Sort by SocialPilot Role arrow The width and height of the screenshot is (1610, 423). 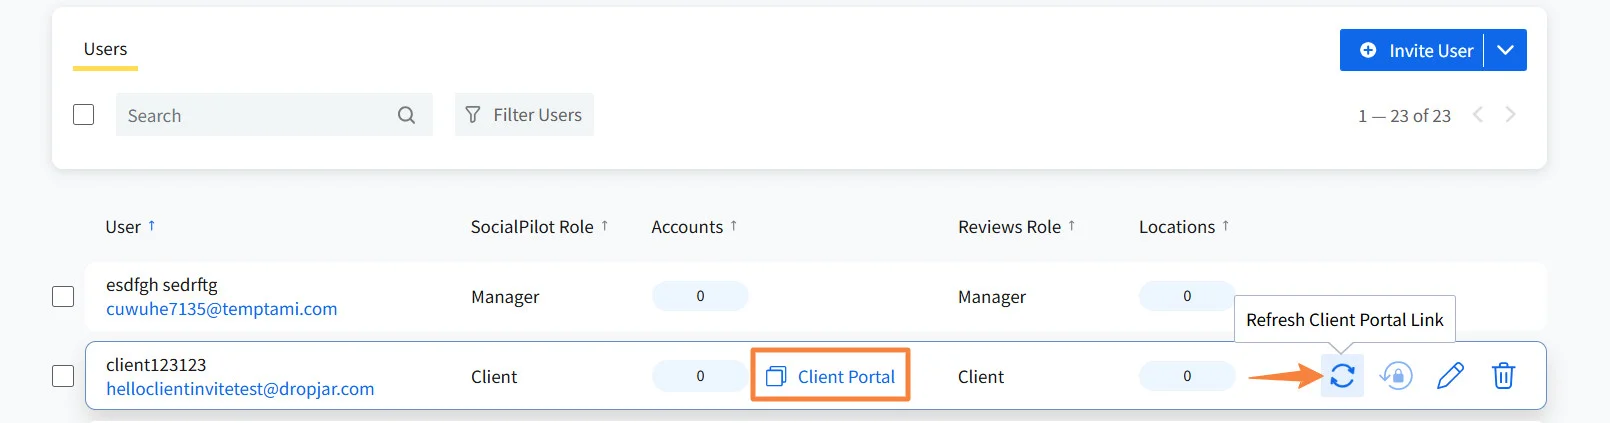coord(604,226)
